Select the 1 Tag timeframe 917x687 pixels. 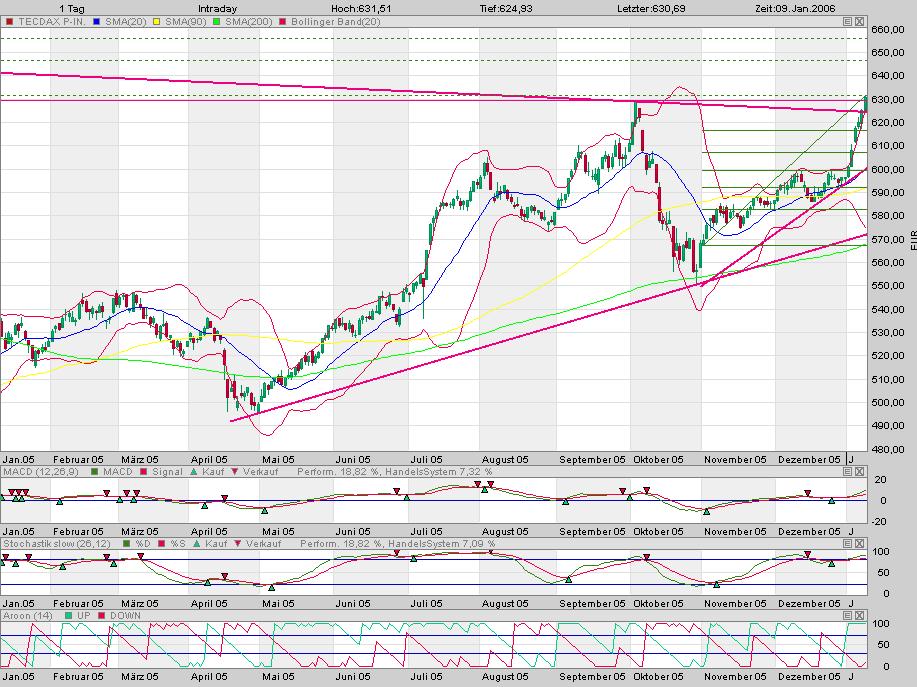pyautogui.click(x=70, y=6)
